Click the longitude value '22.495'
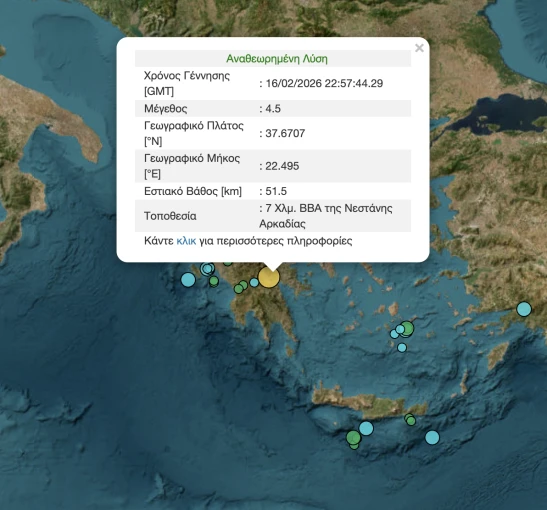The width and height of the screenshot is (547, 510). (282, 166)
